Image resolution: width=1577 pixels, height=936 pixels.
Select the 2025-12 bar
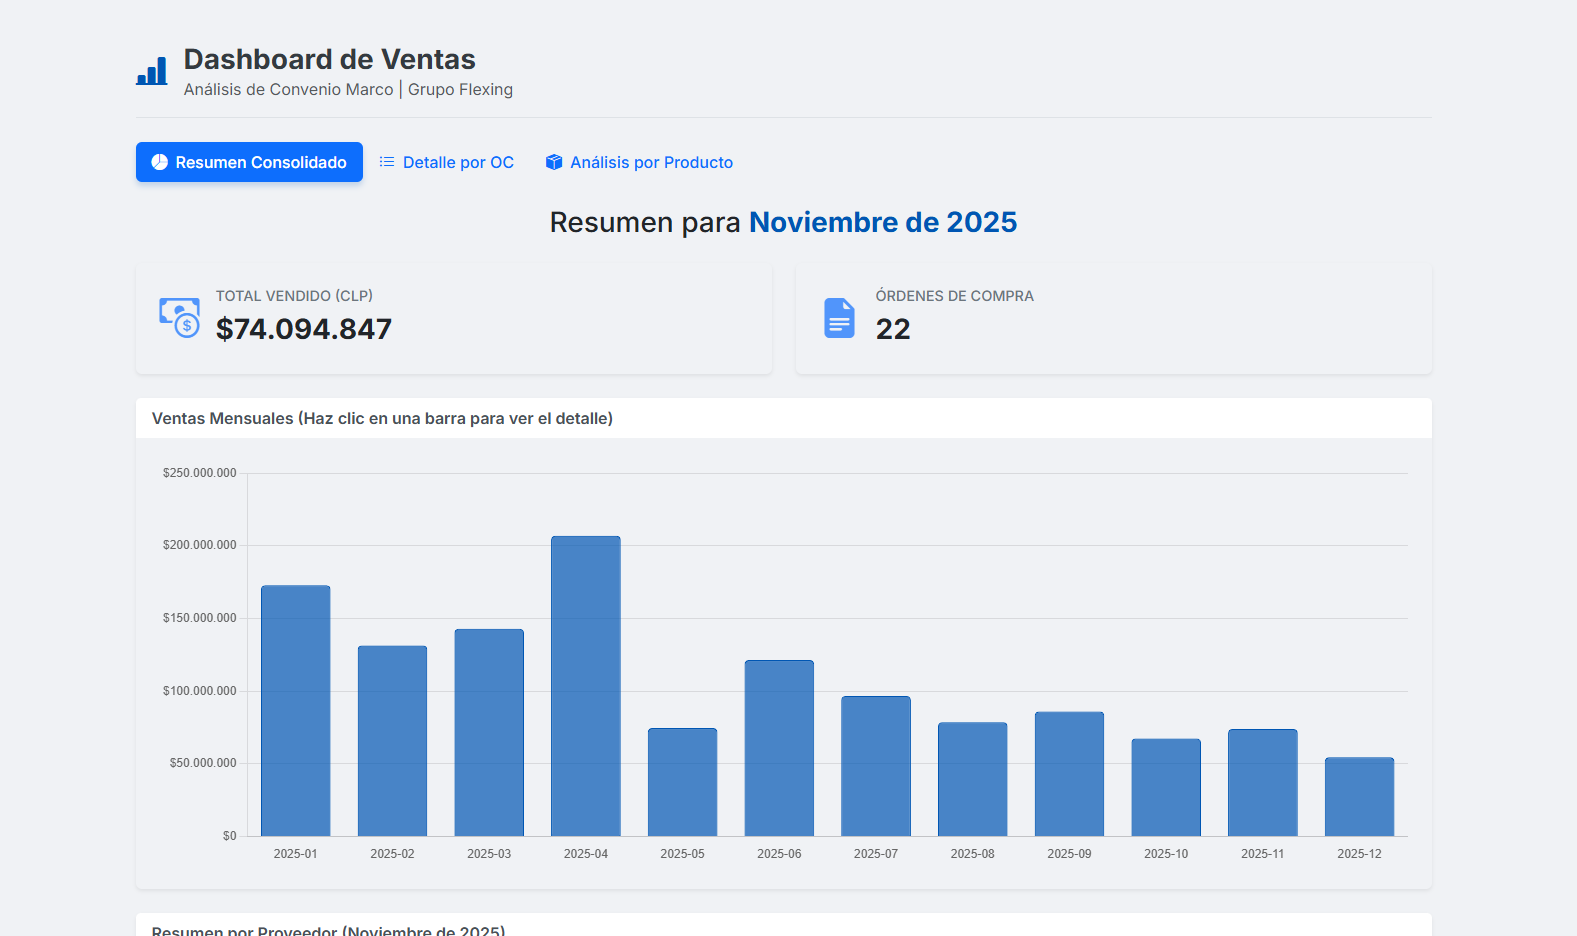point(1359,796)
